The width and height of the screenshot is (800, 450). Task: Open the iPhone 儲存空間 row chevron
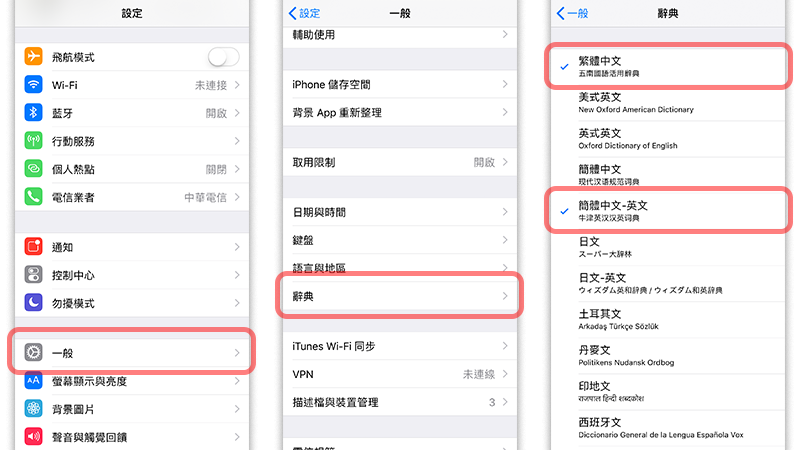pos(505,84)
